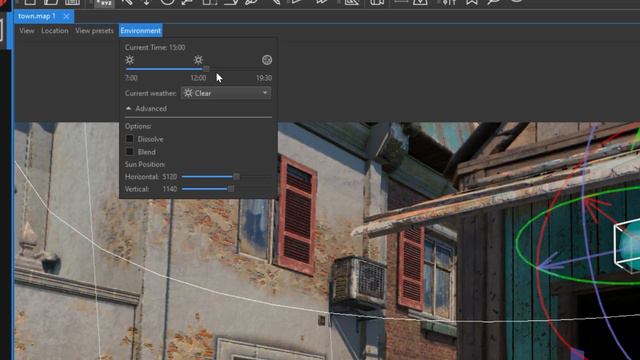Click the 19:30 time label
640x360 pixels.
(264, 78)
